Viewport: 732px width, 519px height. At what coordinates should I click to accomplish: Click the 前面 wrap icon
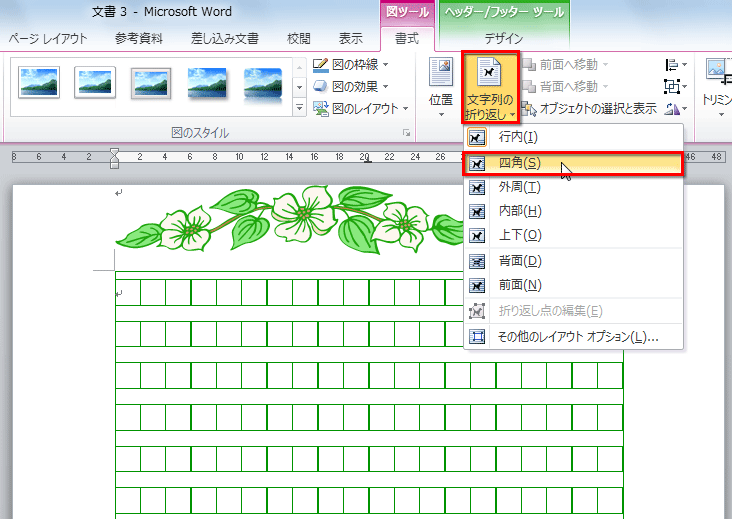pyautogui.click(x=477, y=286)
